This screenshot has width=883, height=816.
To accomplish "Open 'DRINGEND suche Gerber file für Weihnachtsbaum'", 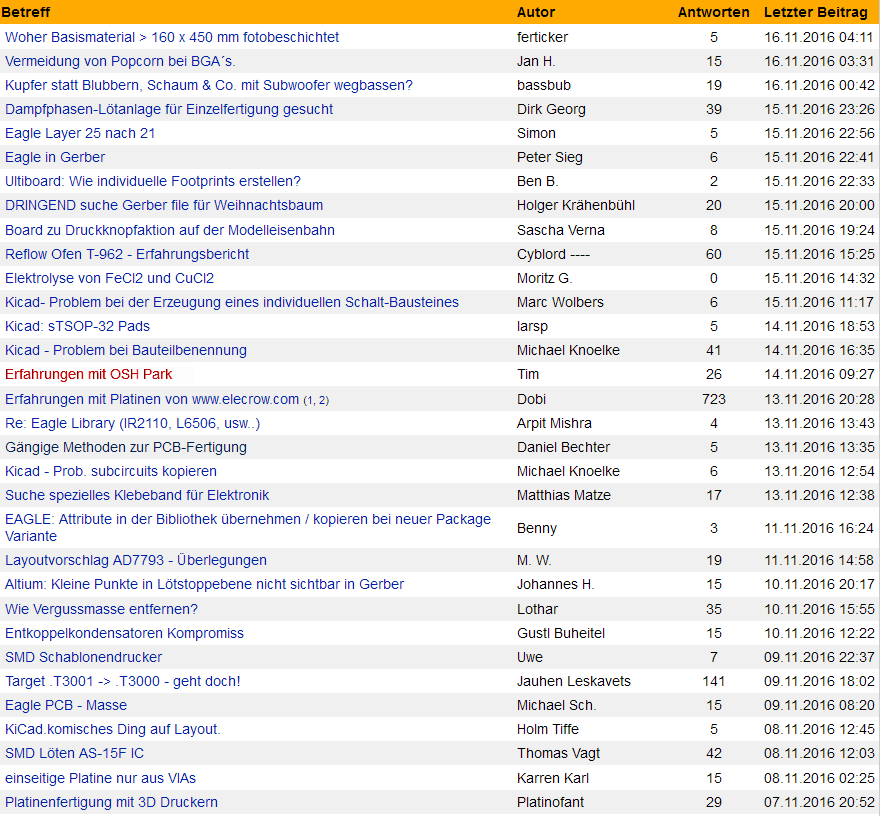I will tap(164, 206).
